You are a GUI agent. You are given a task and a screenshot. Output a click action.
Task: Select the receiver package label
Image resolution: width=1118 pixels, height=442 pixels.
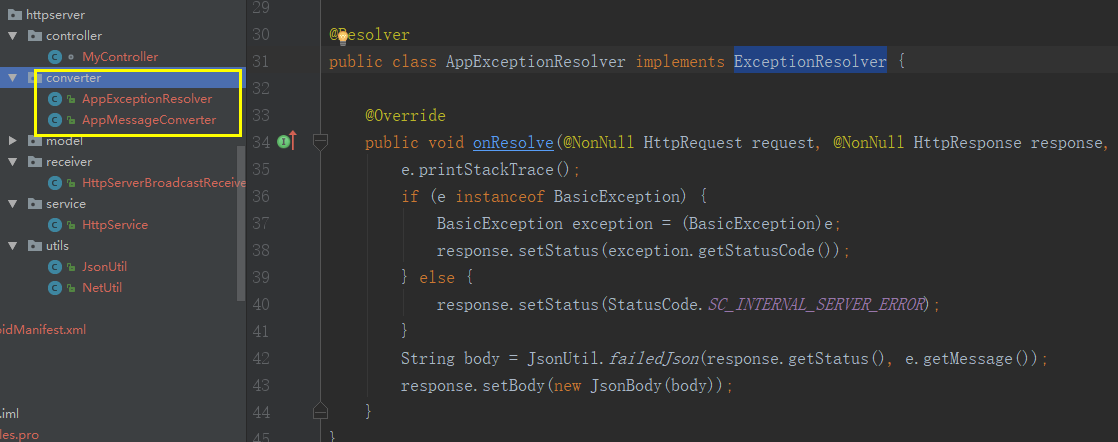(x=69, y=162)
